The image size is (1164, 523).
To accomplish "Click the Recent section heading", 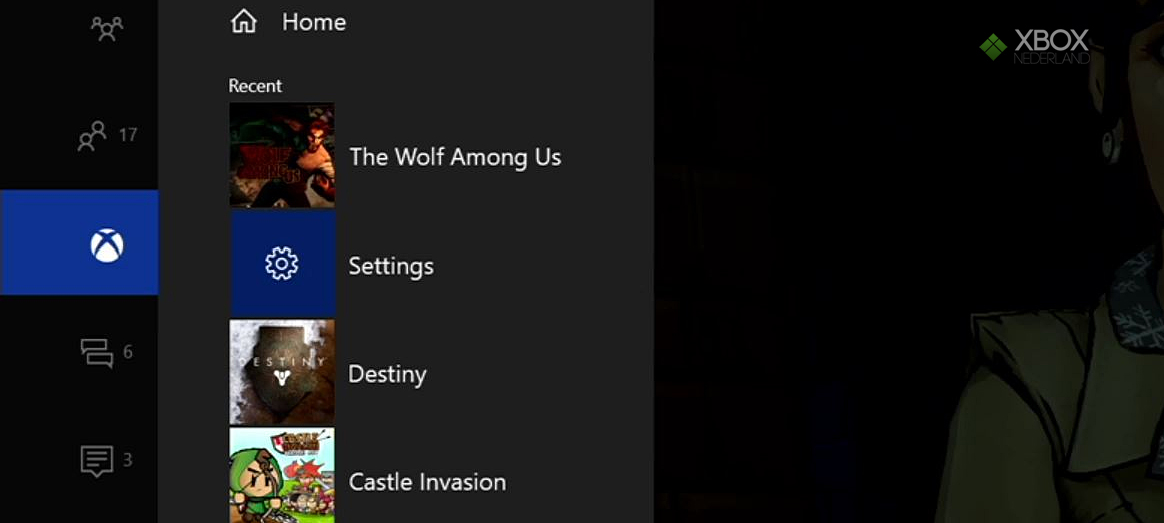I will coord(255,86).
